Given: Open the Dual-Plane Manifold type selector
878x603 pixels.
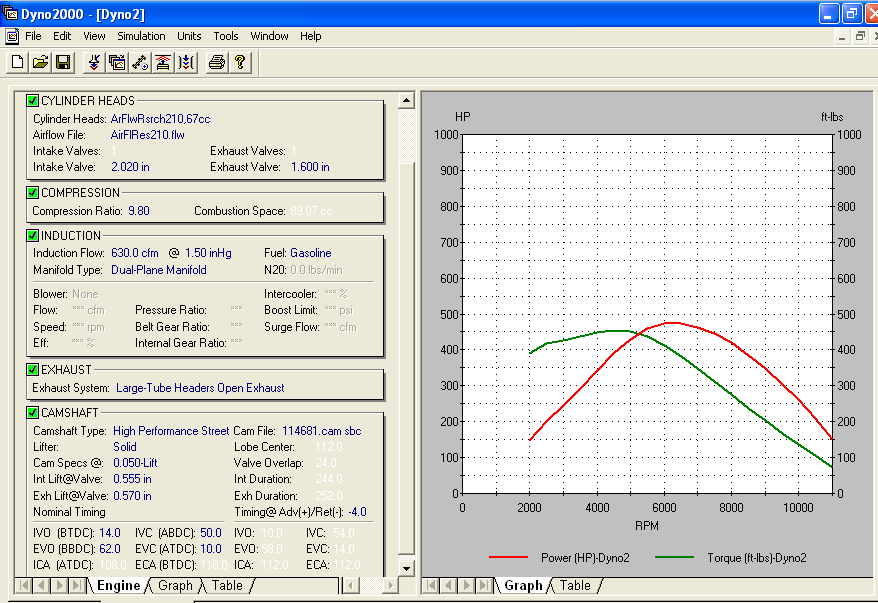Looking at the screenshot, I should [160, 270].
